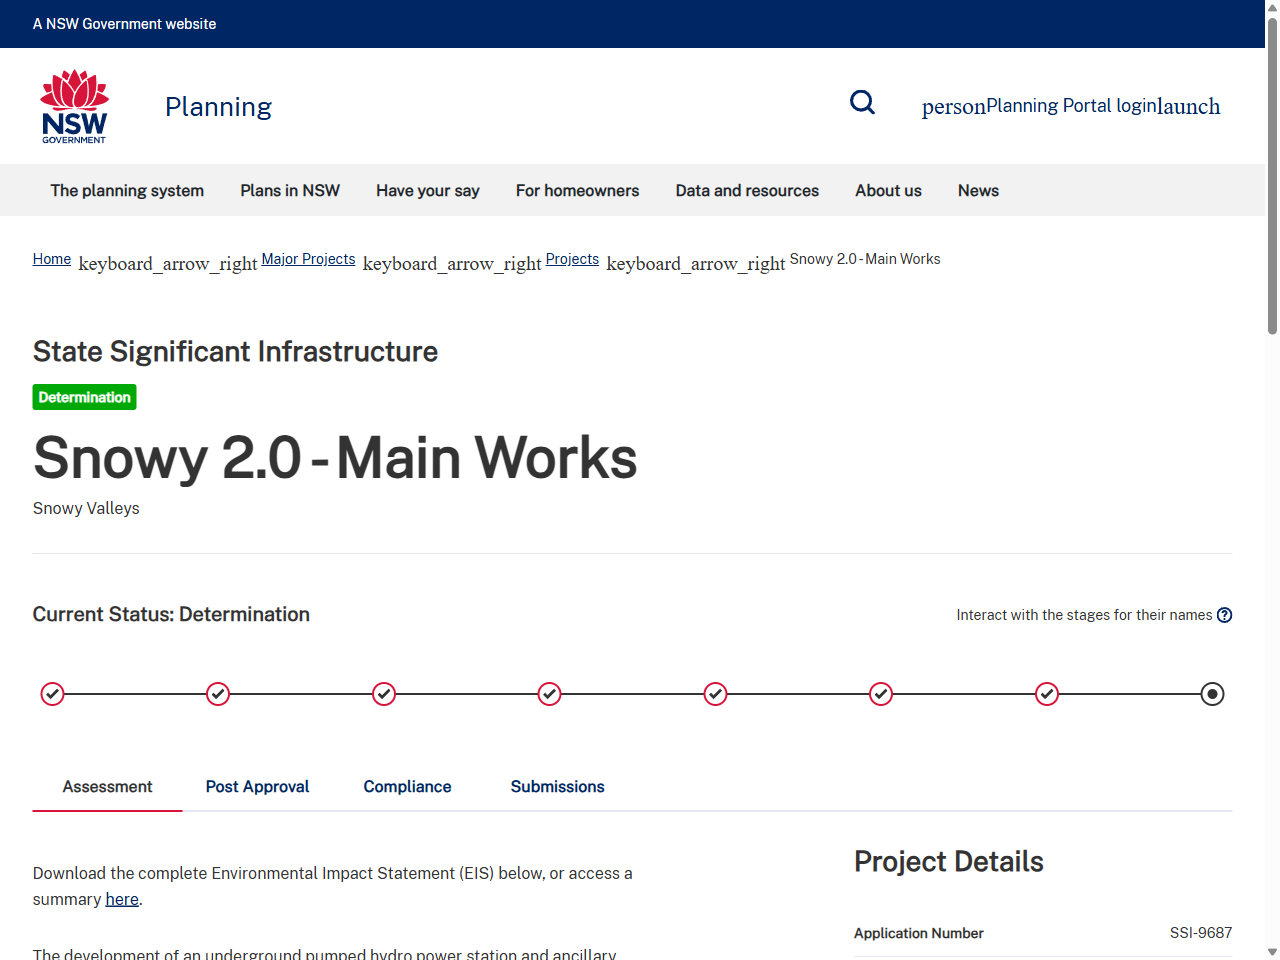The image size is (1280, 960).
Task: Open Data and resources menu
Action: 747,190
